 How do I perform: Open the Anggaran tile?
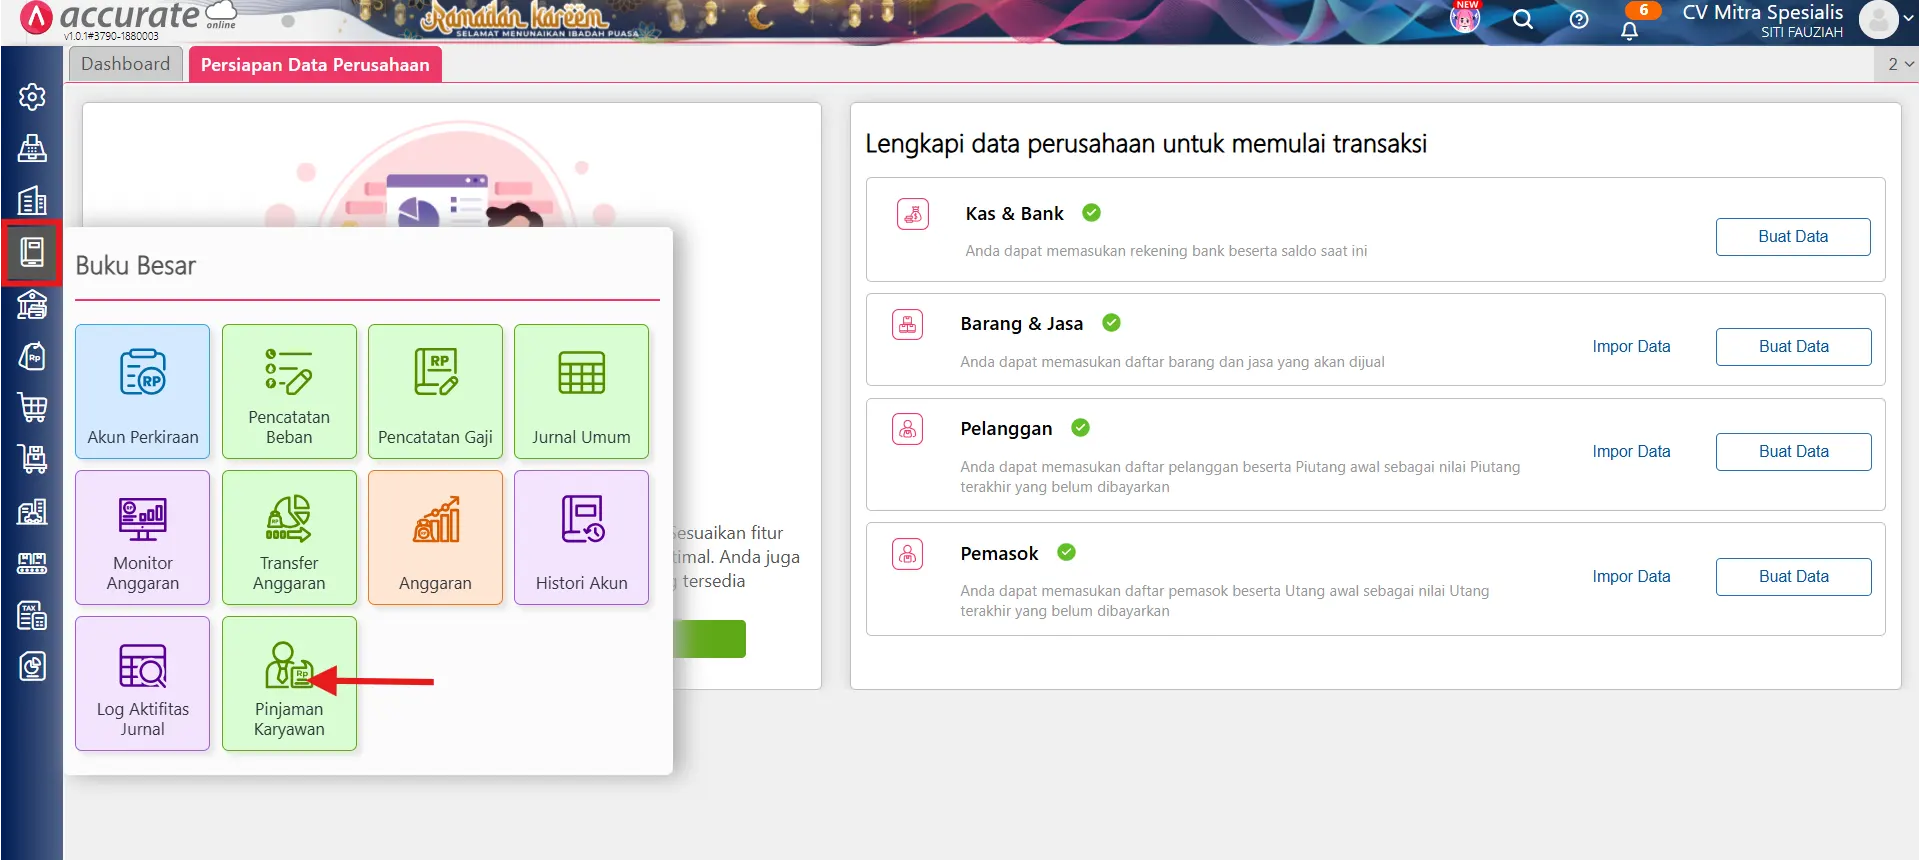(x=435, y=537)
